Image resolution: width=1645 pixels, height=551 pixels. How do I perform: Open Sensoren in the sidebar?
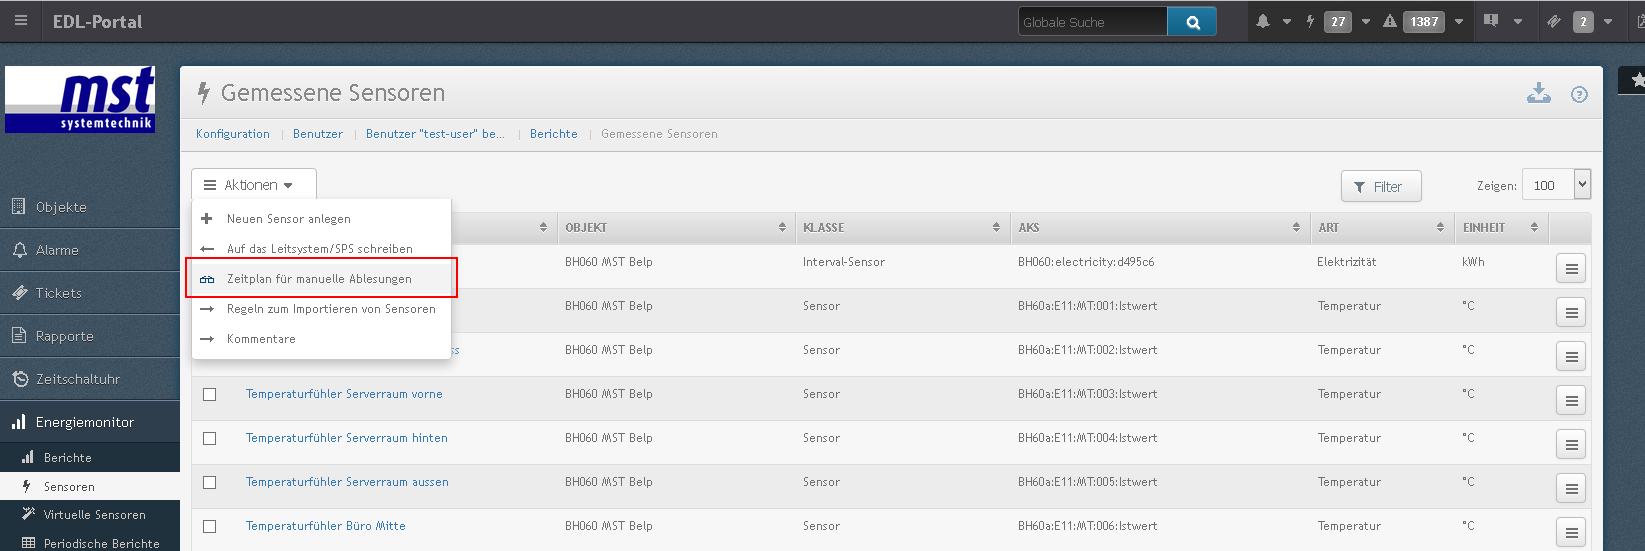pos(90,487)
